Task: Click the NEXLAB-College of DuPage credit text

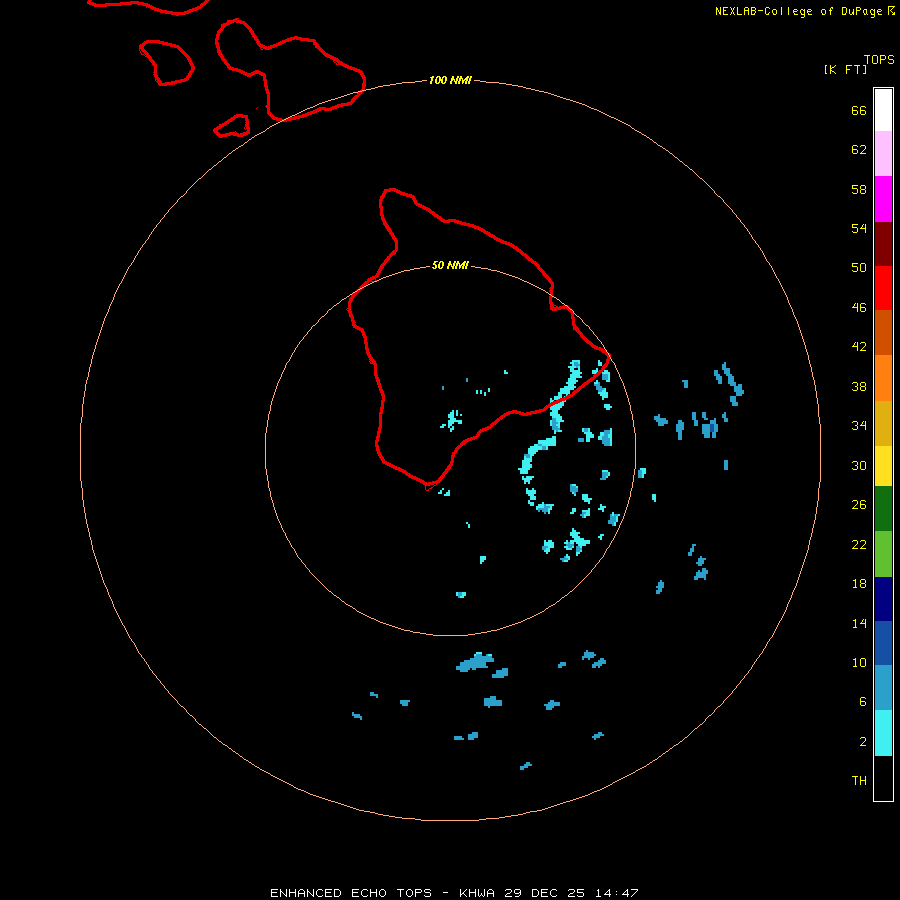Action: (798, 11)
